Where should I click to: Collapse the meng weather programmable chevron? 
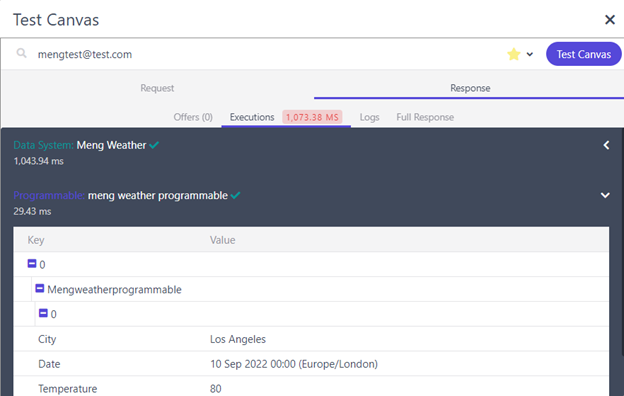tap(605, 195)
